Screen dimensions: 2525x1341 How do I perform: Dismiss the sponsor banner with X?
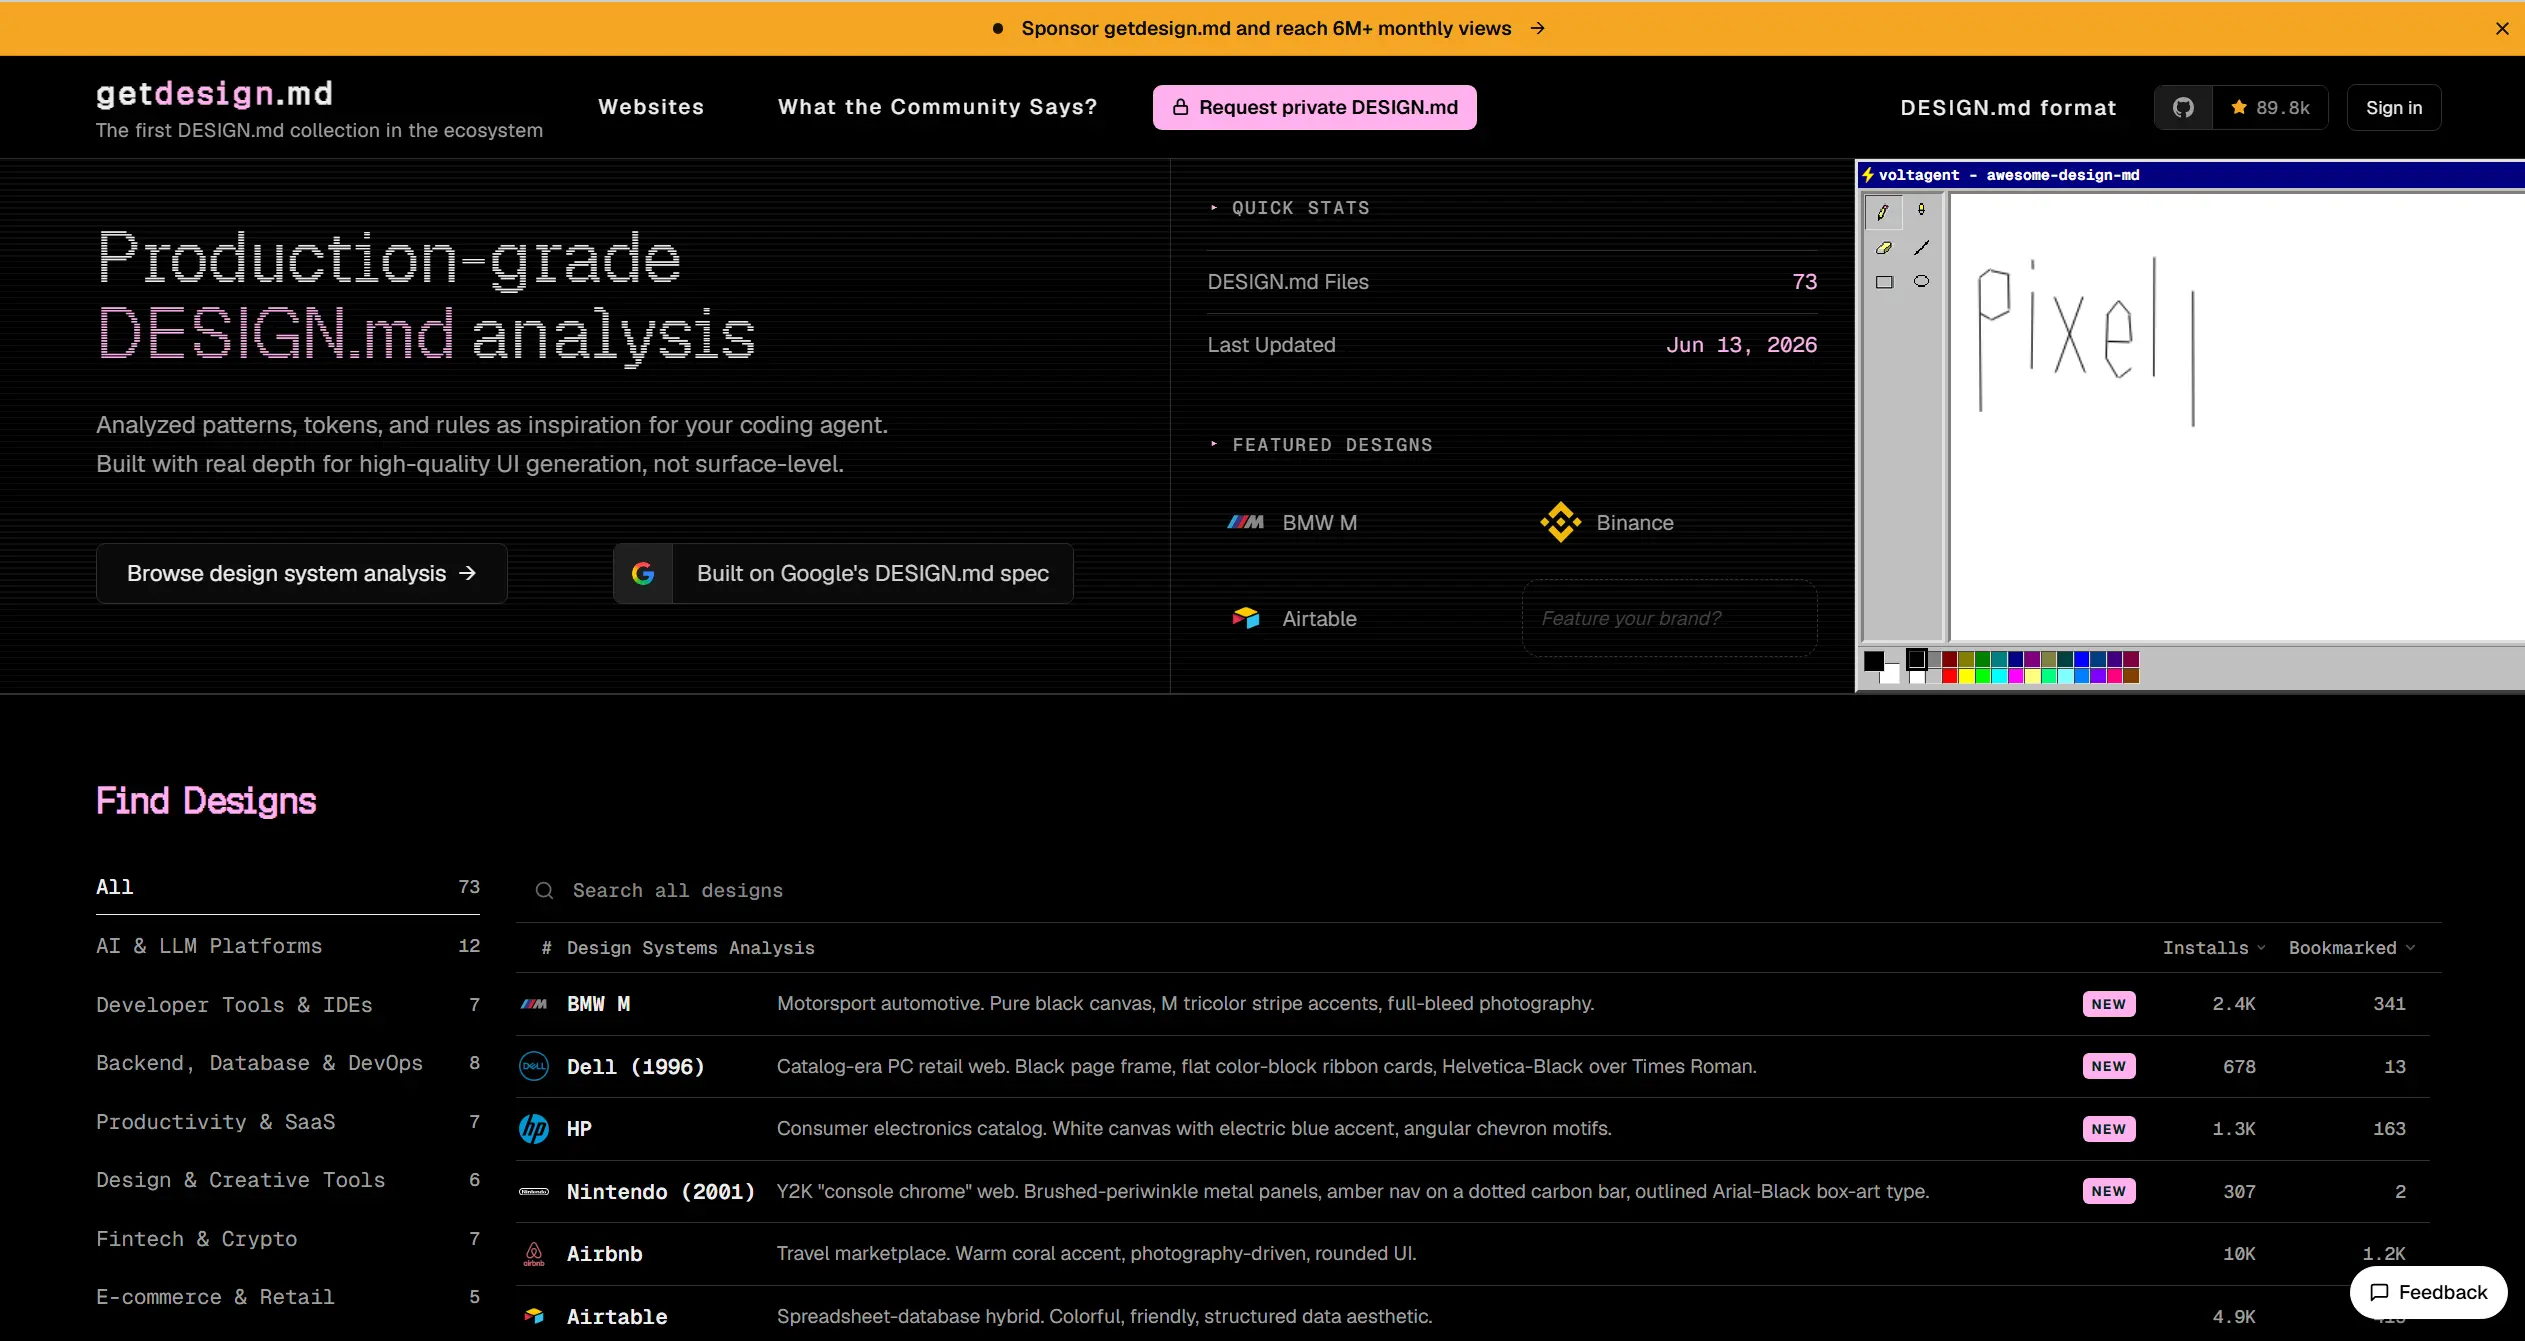point(2502,28)
